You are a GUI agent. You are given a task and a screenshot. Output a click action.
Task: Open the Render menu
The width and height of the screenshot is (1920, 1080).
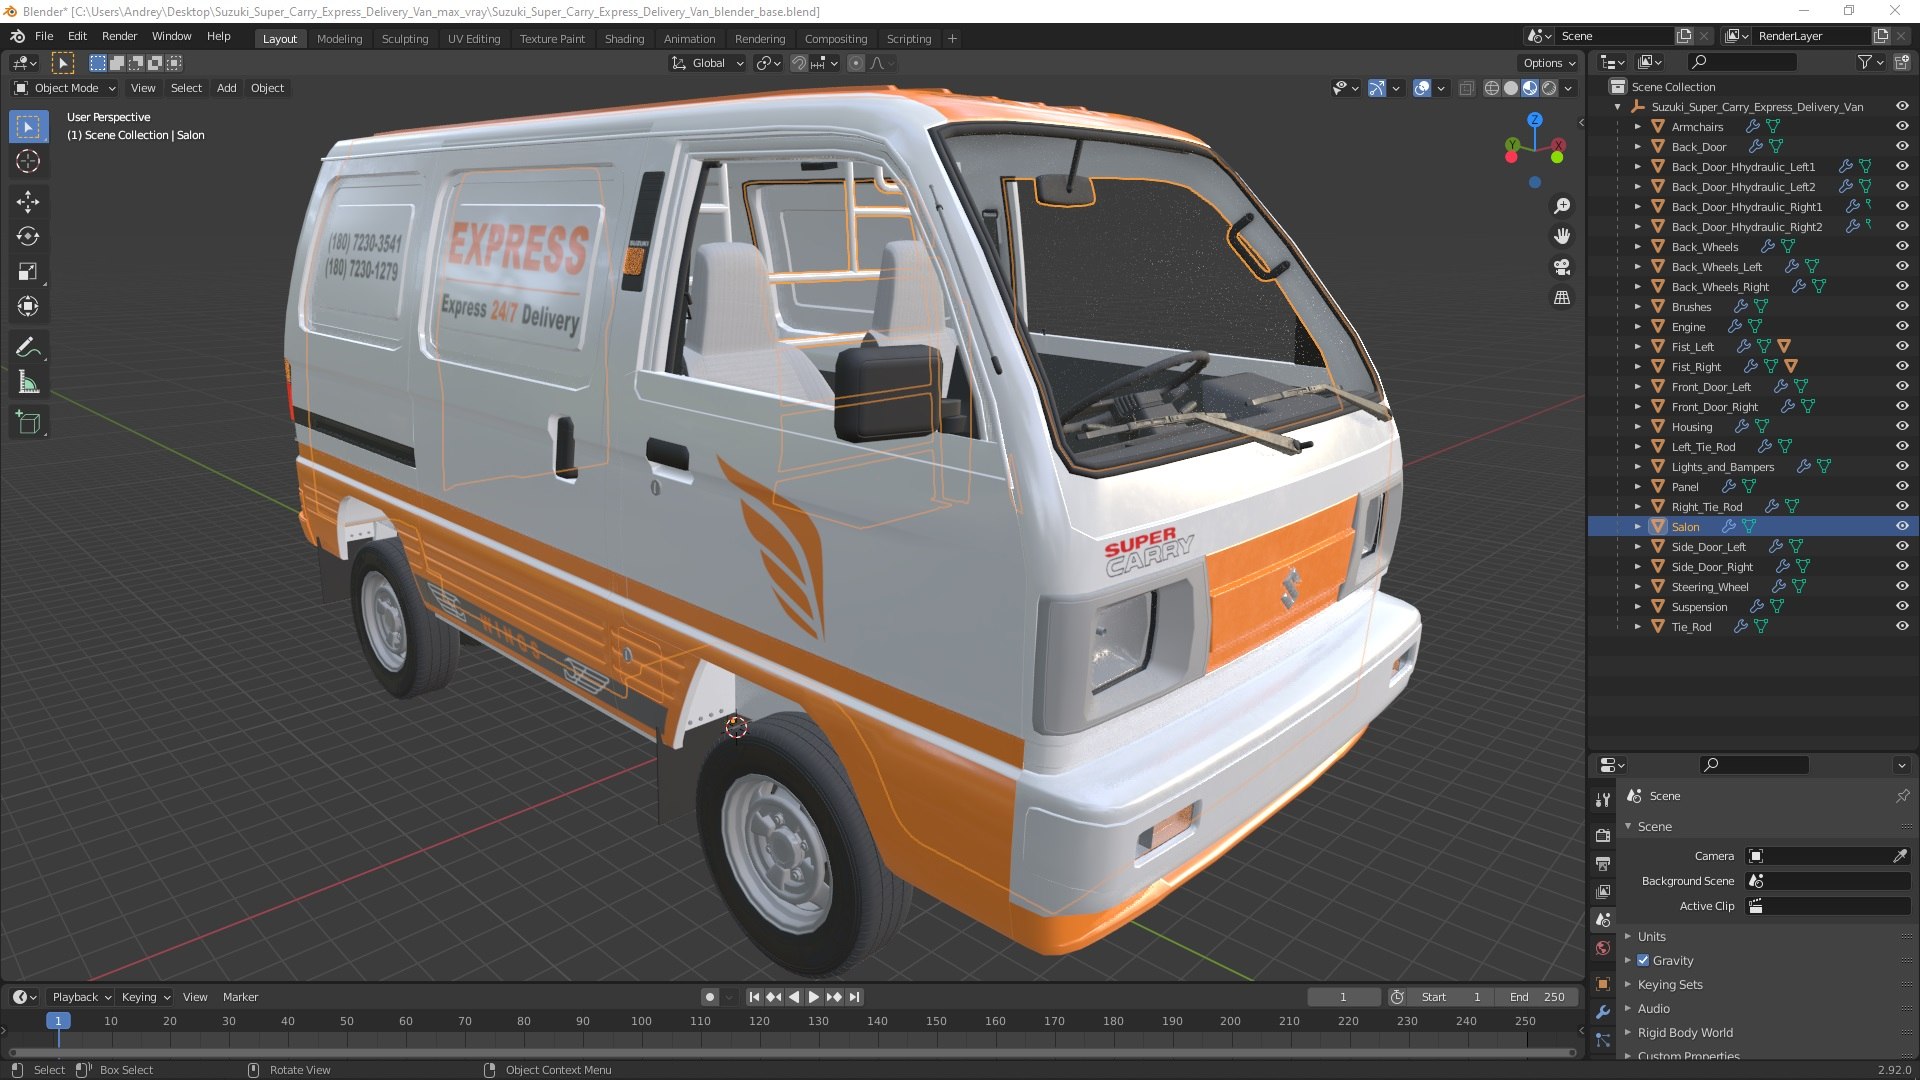119,36
